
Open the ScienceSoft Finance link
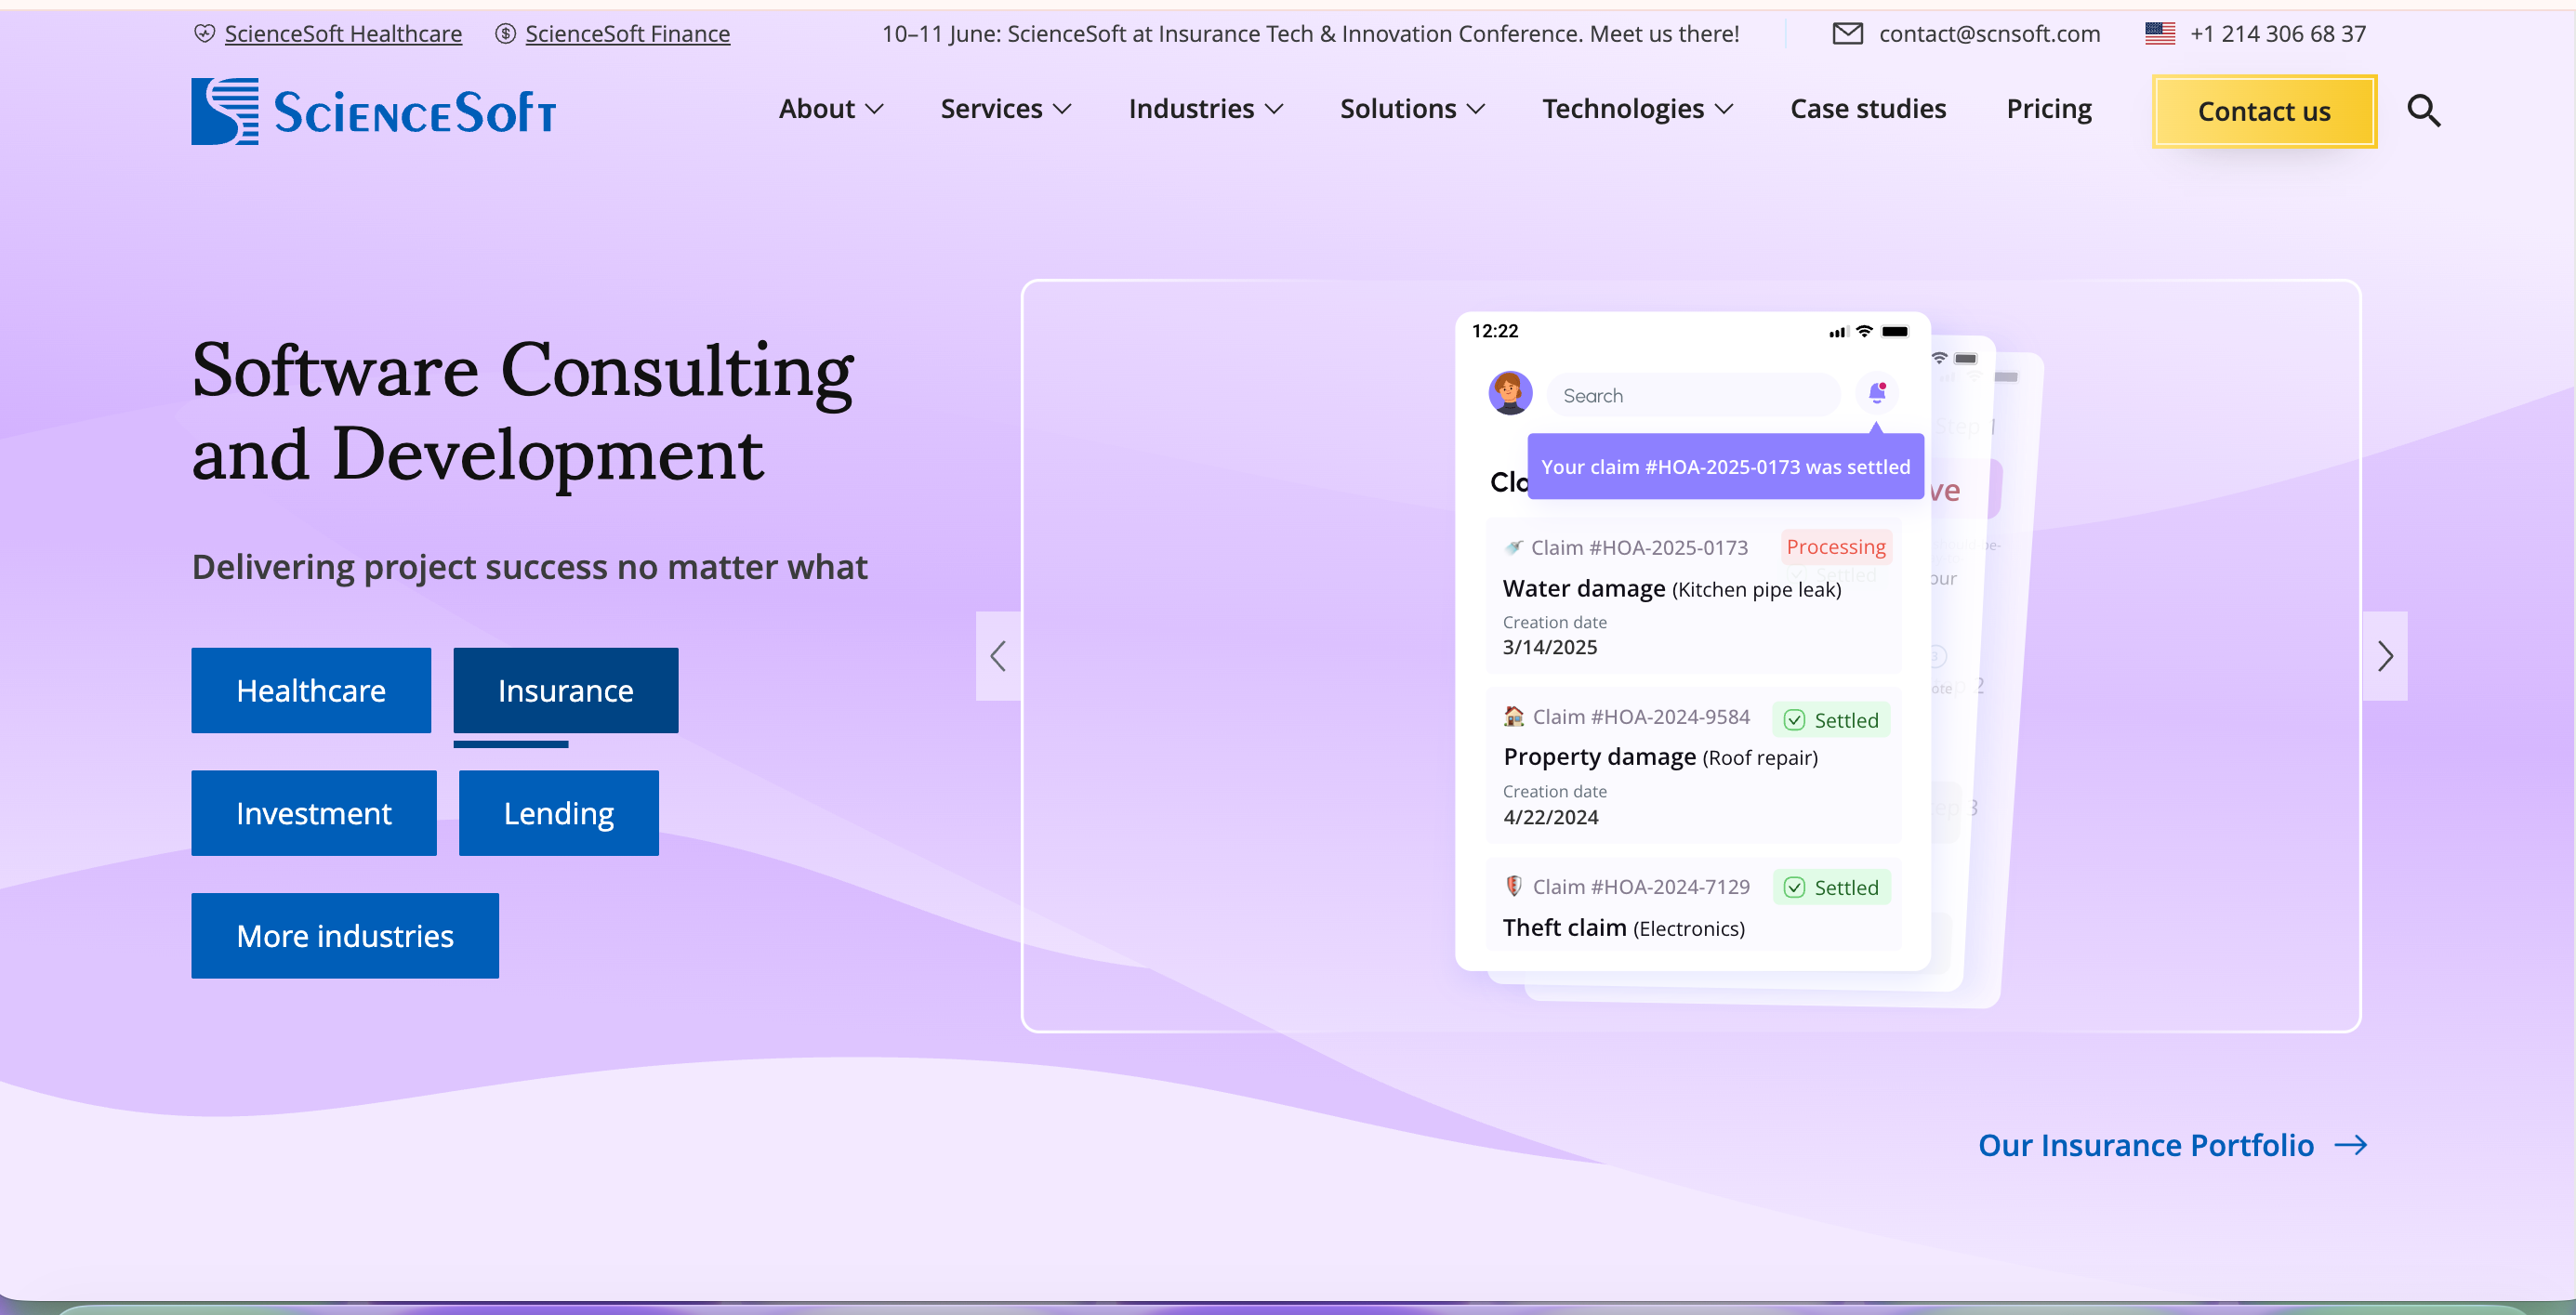(x=628, y=34)
